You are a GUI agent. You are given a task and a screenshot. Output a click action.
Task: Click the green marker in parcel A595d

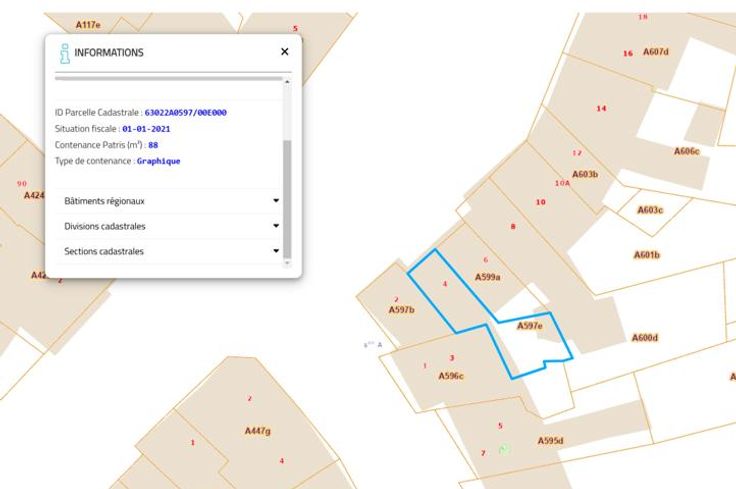[505, 449]
